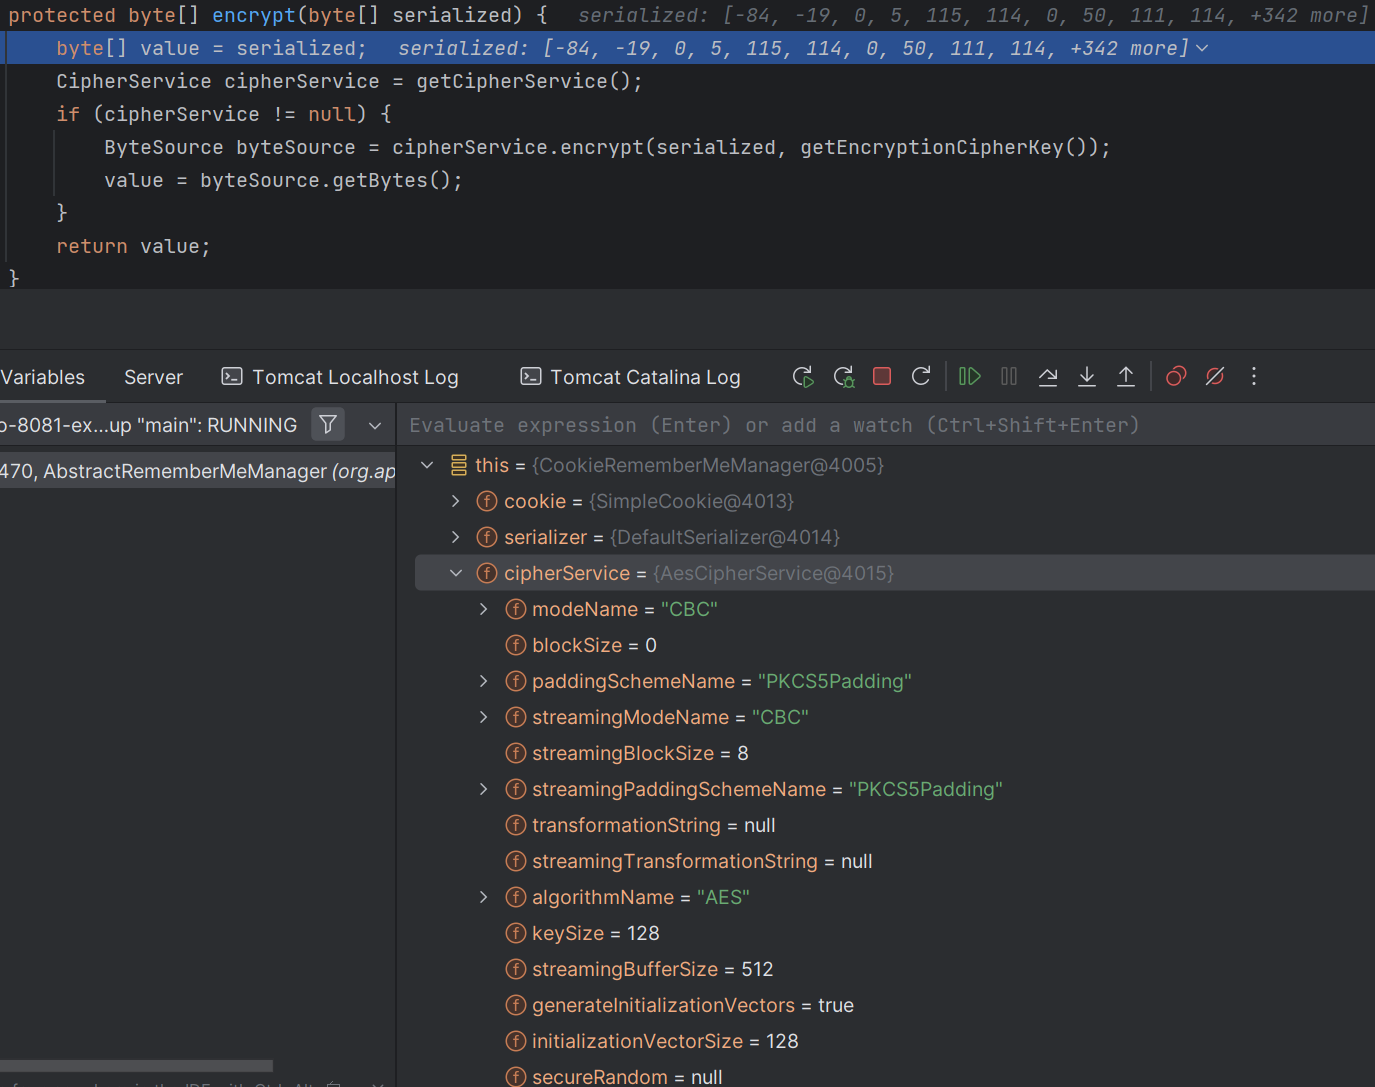
Task: Expand the streamingModeName field
Action: click(x=484, y=717)
